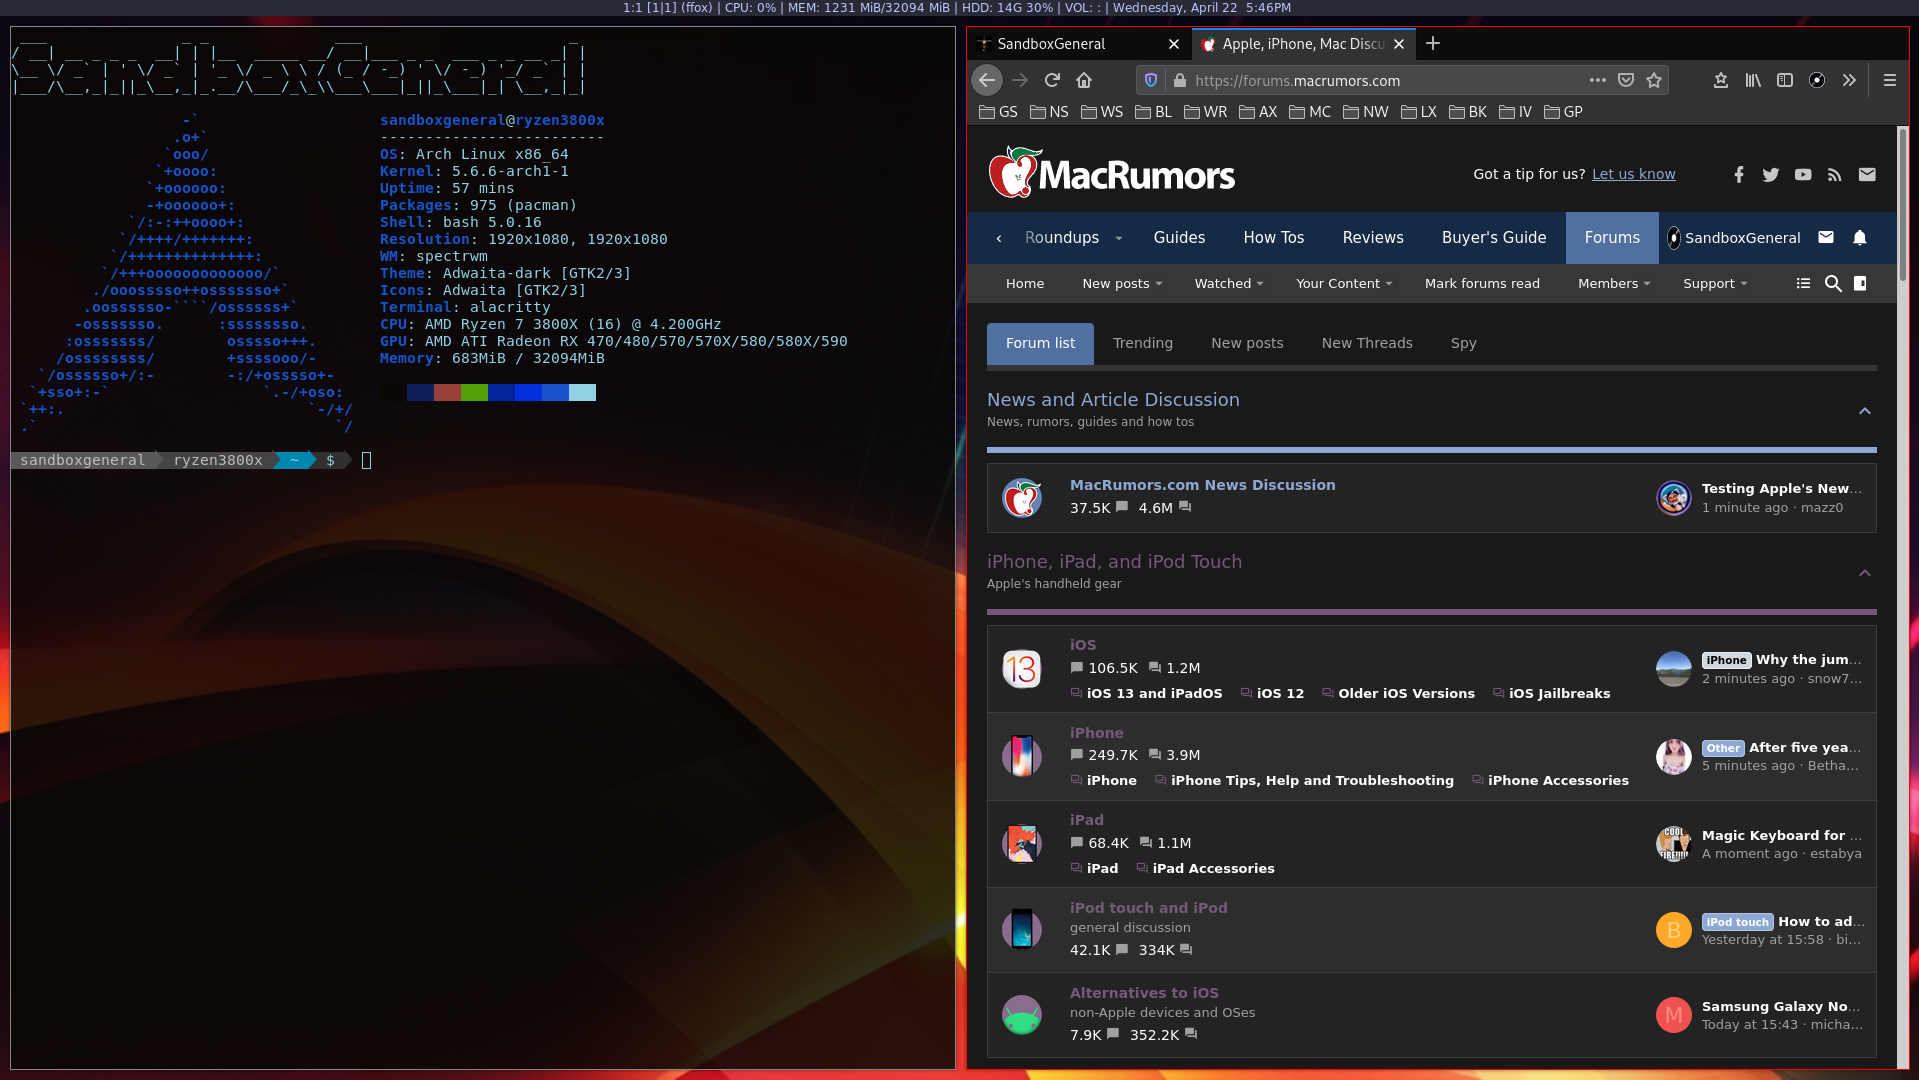Select the New Threads tab
The width and height of the screenshot is (1919, 1080).
[1366, 343]
